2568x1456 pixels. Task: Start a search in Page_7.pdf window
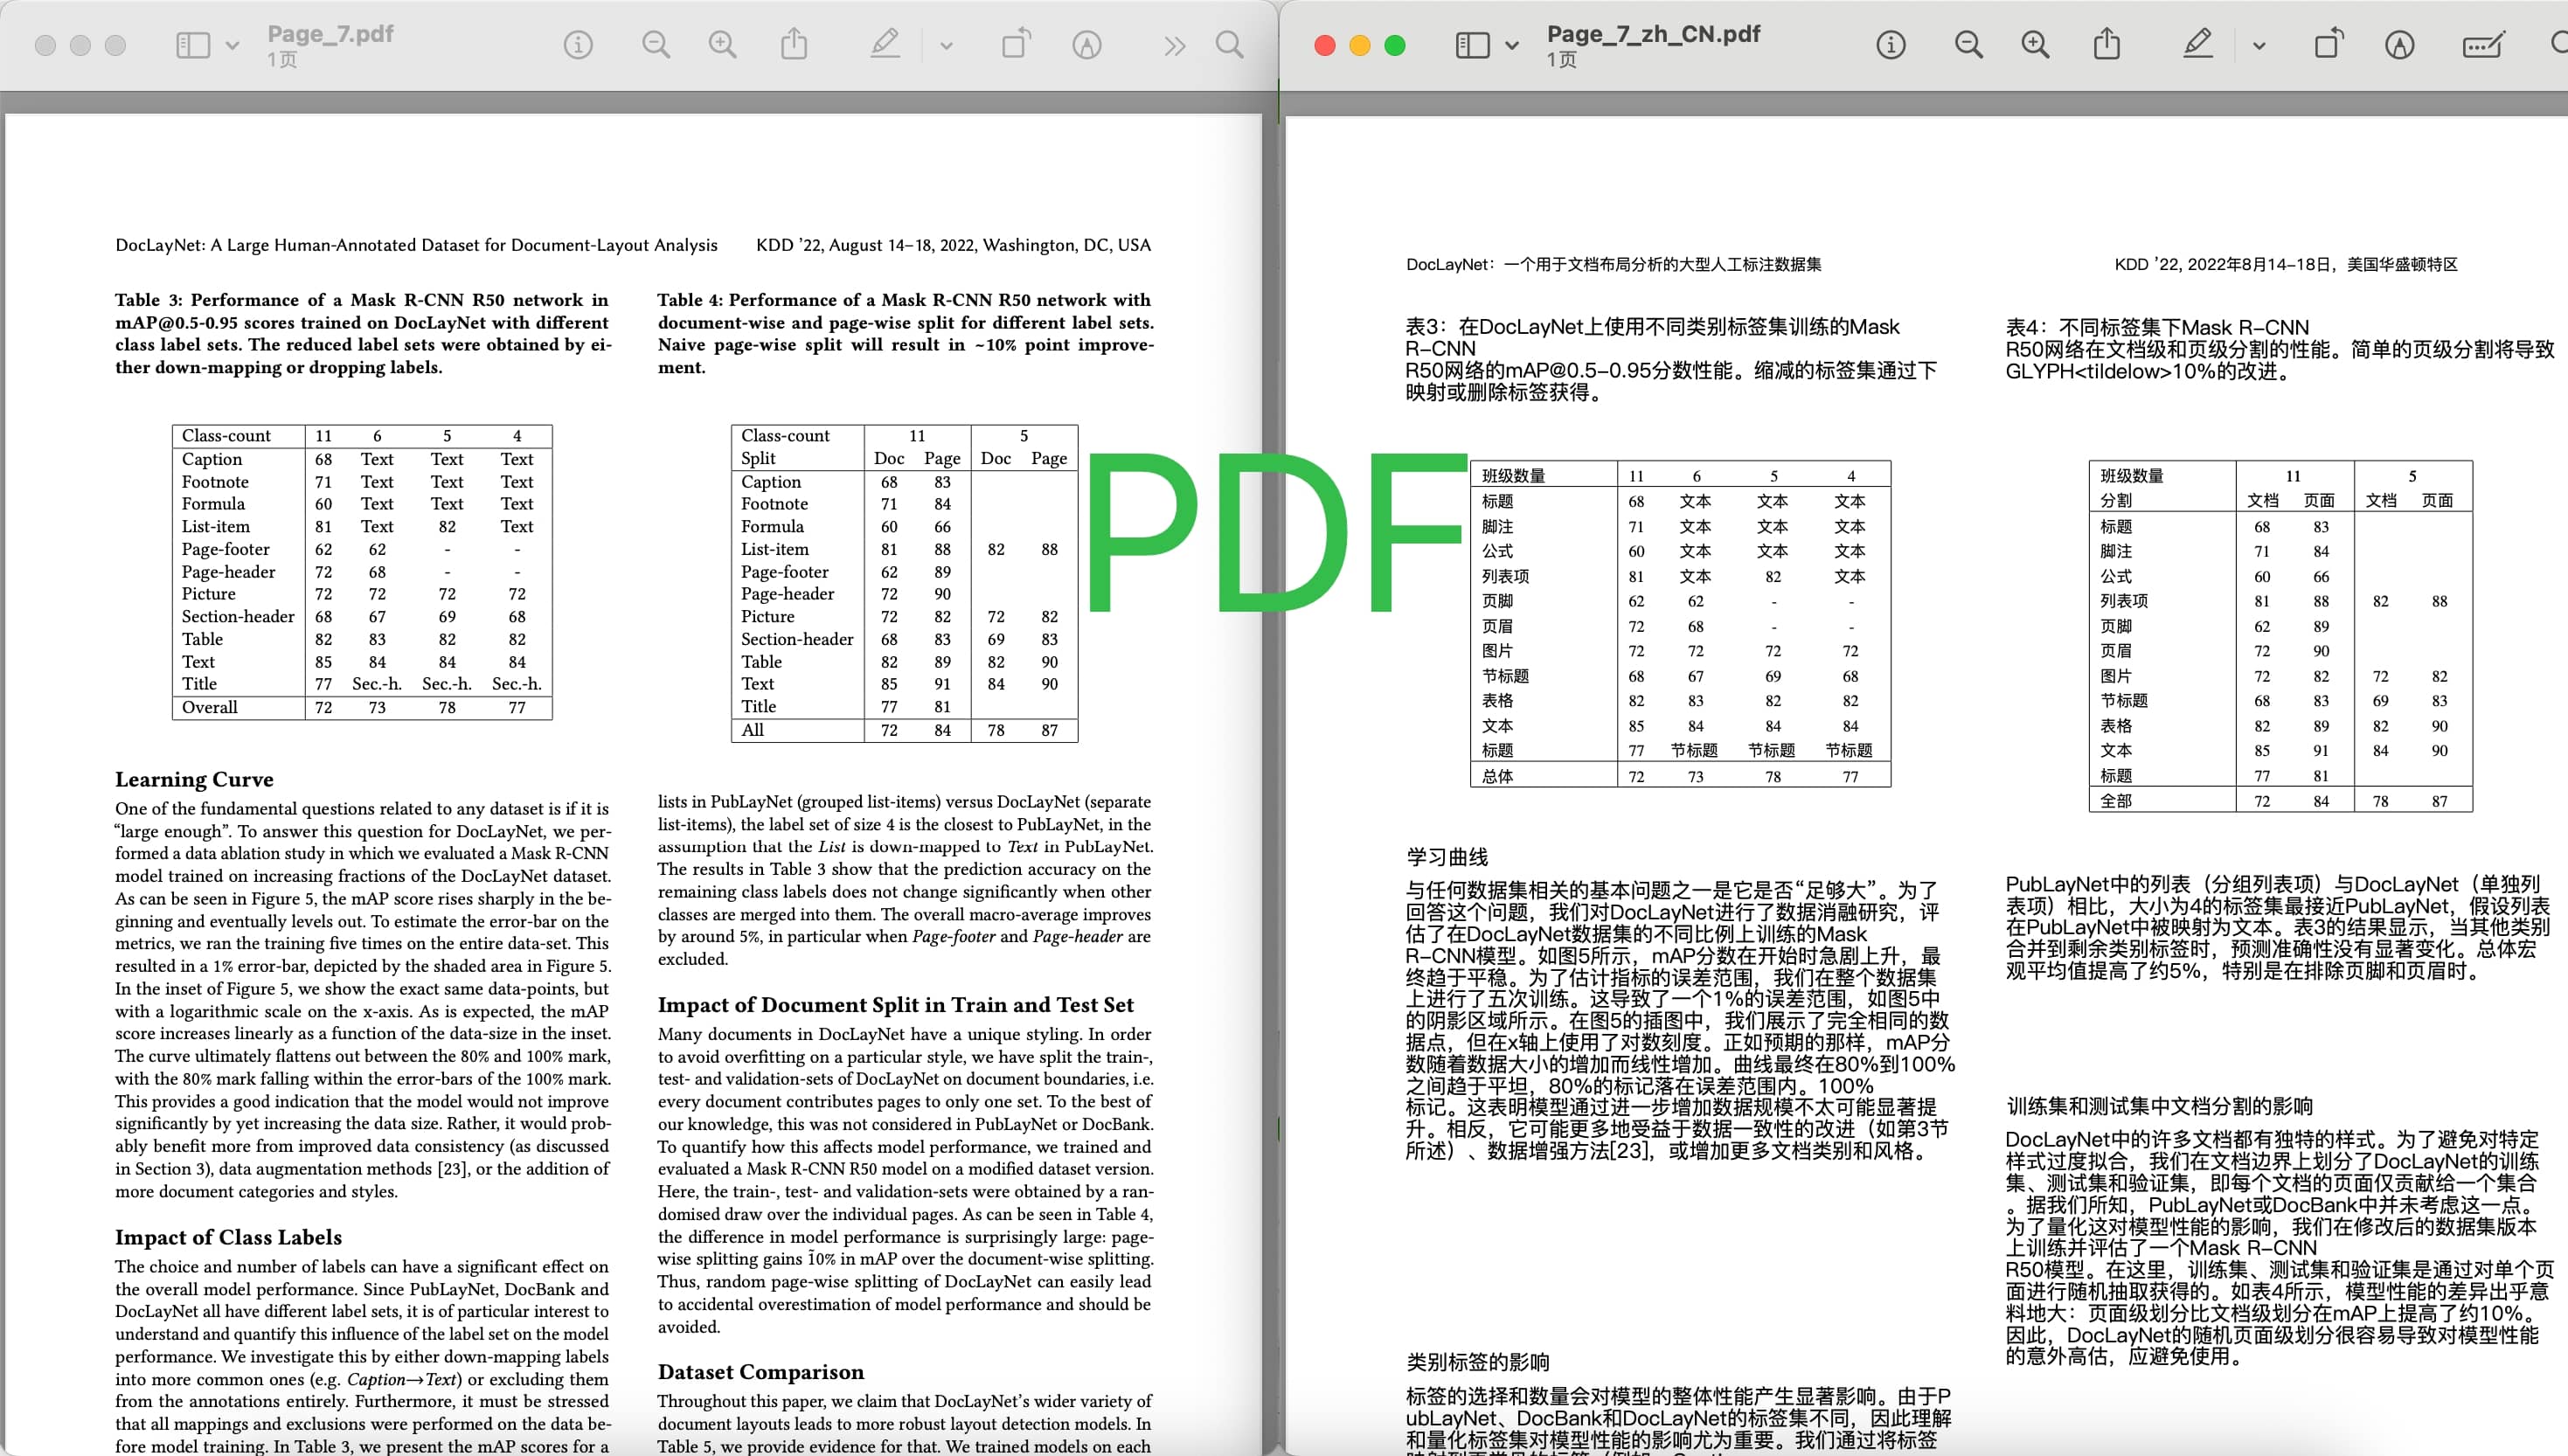tap(1230, 44)
